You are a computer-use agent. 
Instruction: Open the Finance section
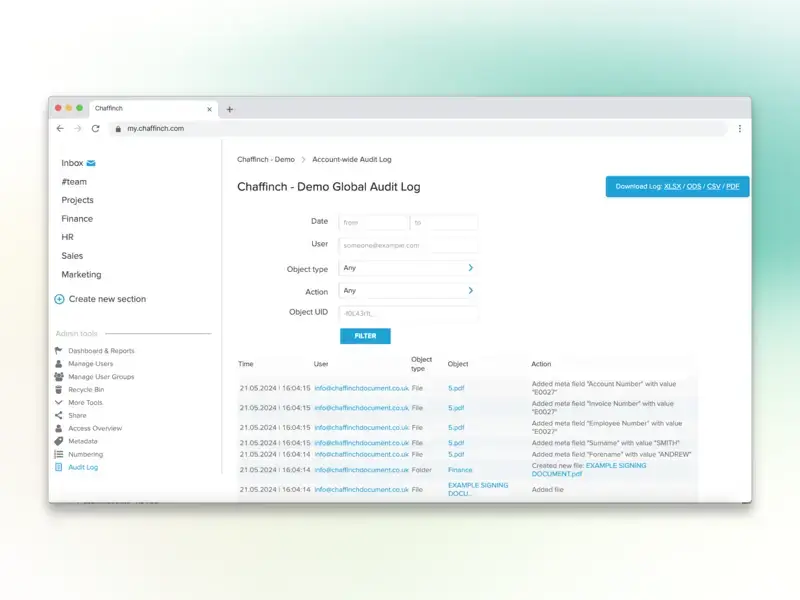(77, 219)
